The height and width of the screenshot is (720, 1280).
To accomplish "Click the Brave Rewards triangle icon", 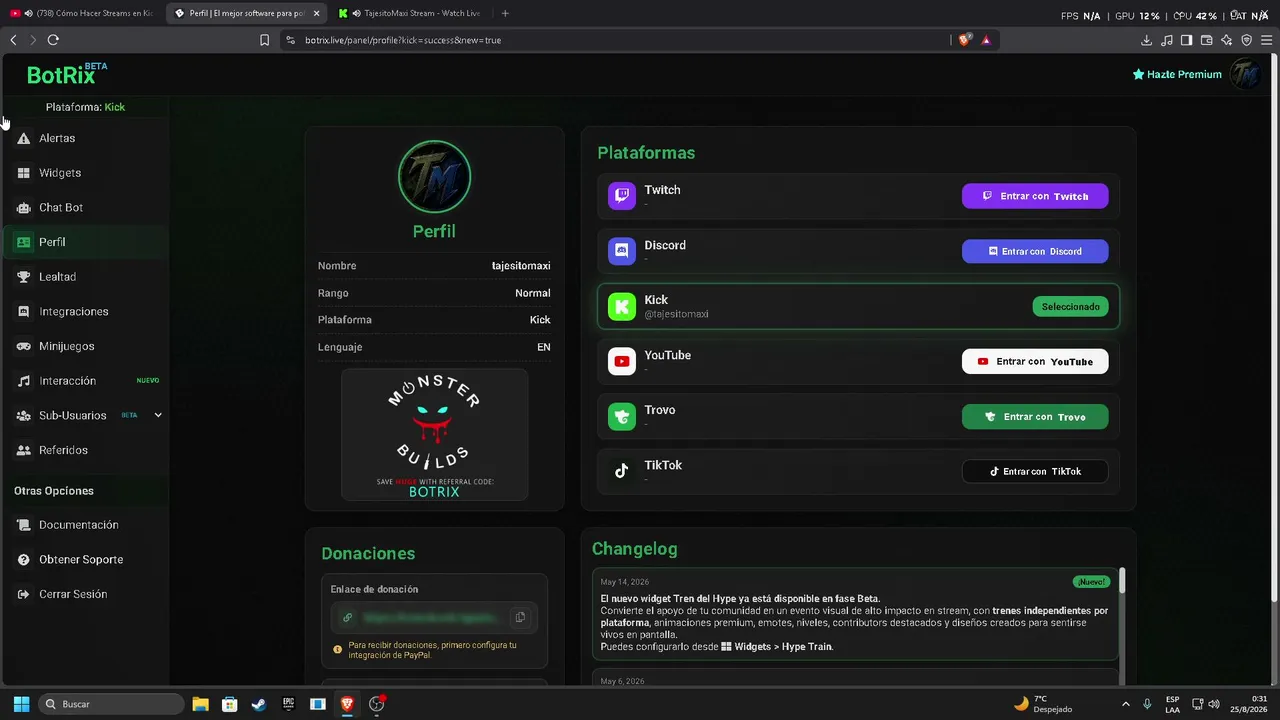I will click(986, 40).
